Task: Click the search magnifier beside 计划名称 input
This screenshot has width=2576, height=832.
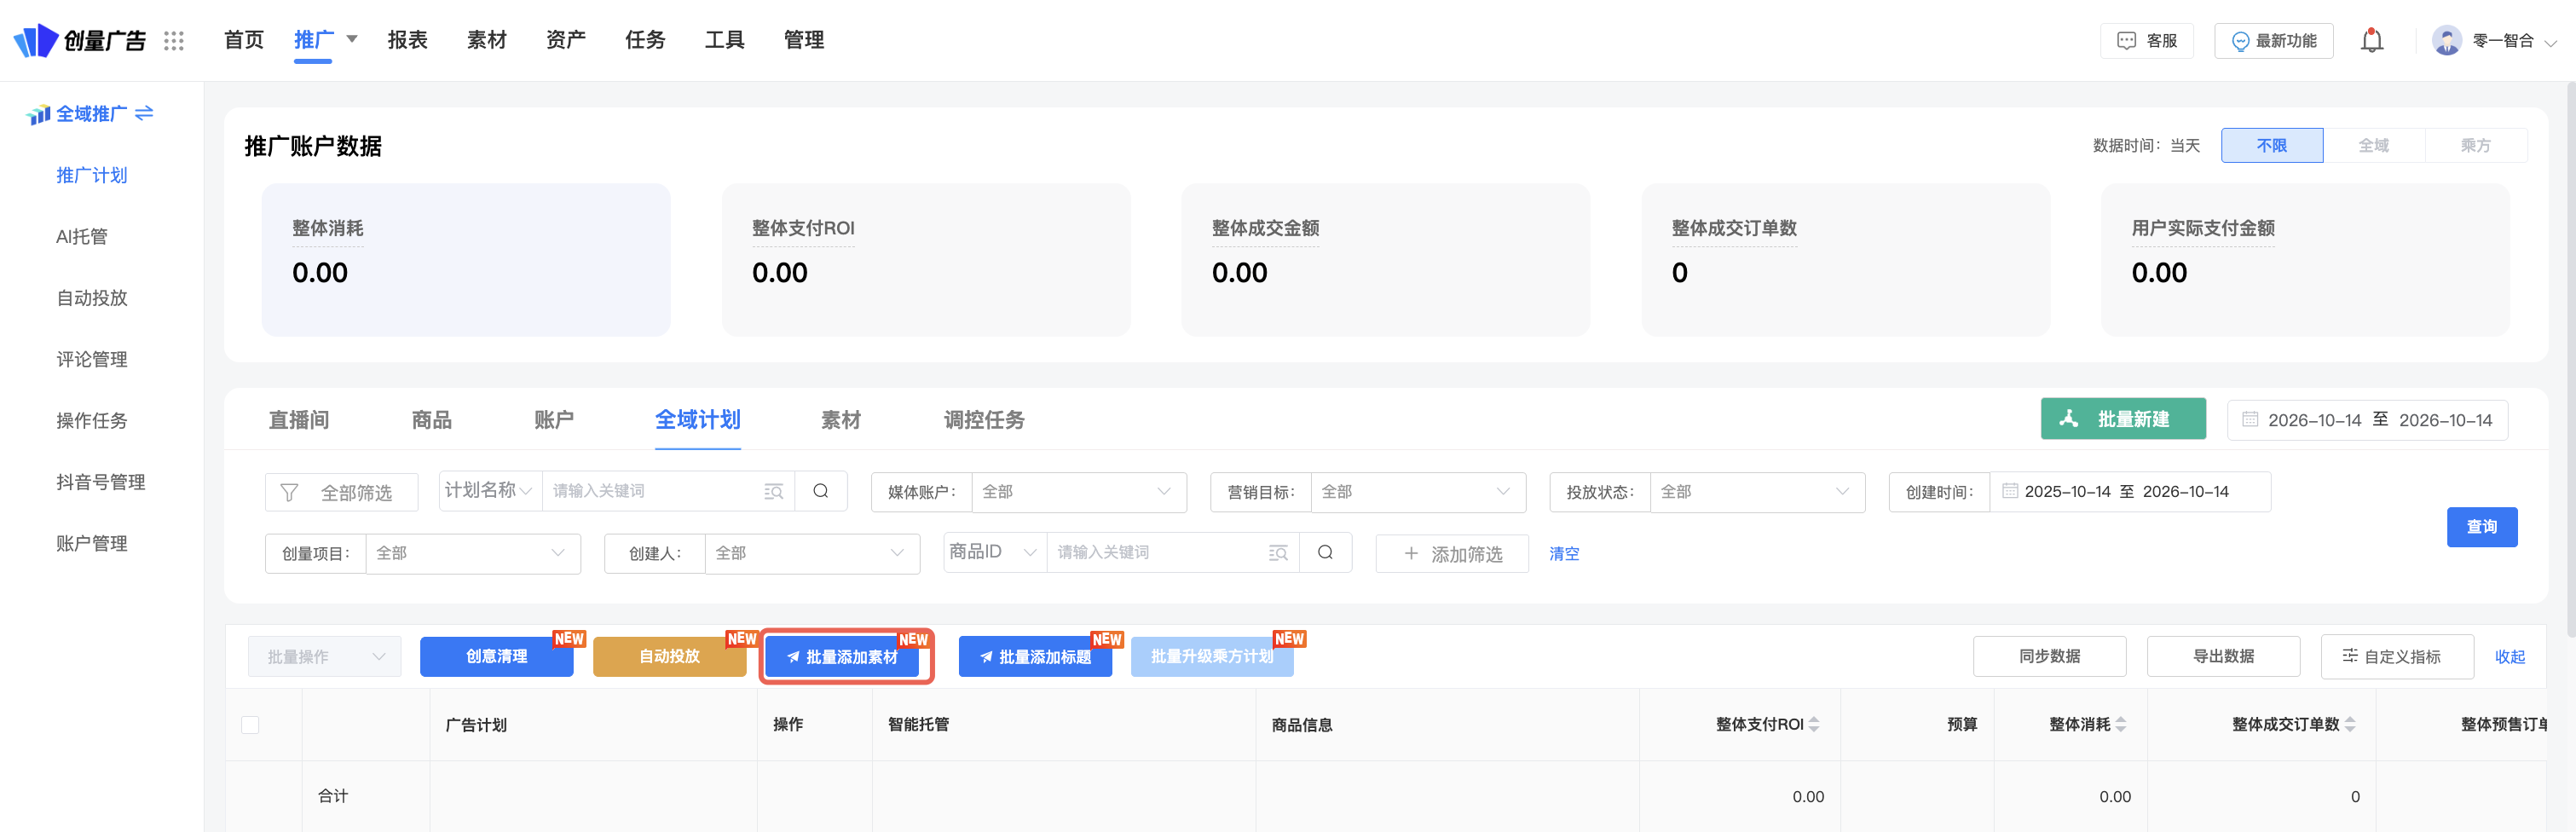Action: (x=821, y=491)
